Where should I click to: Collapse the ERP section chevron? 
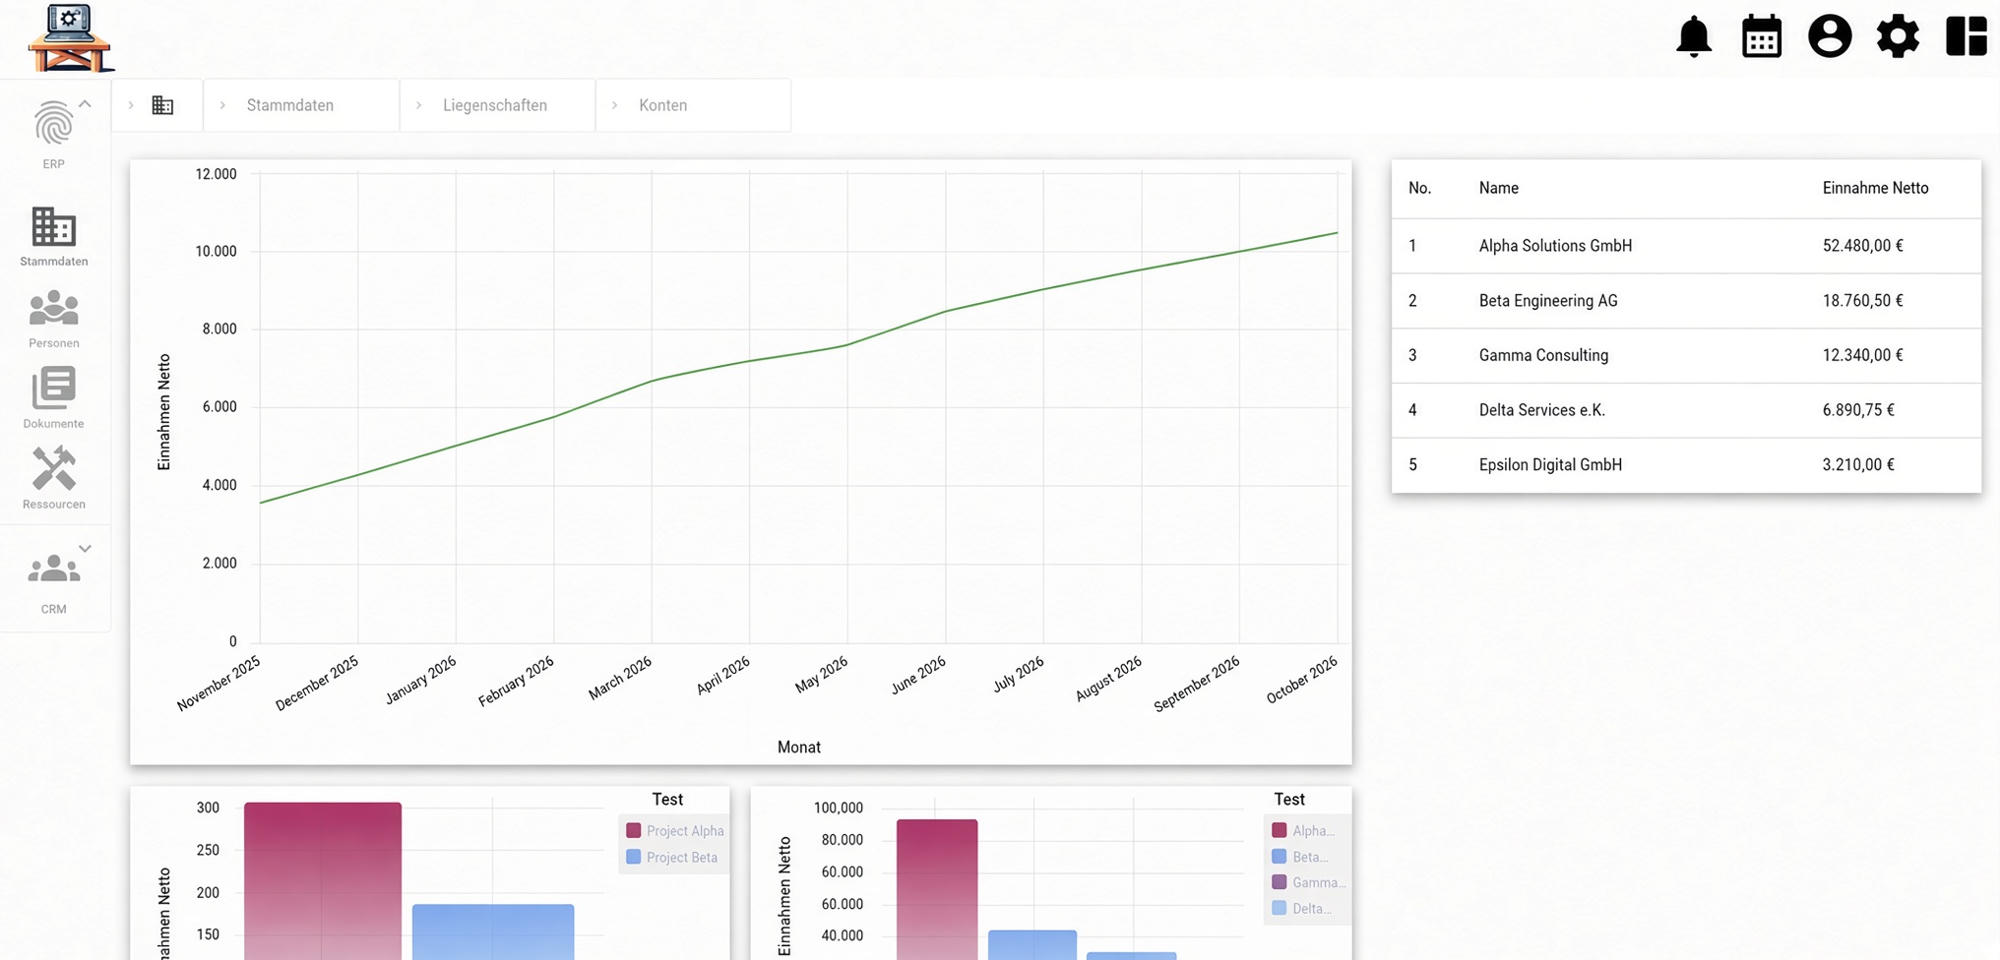click(x=85, y=104)
